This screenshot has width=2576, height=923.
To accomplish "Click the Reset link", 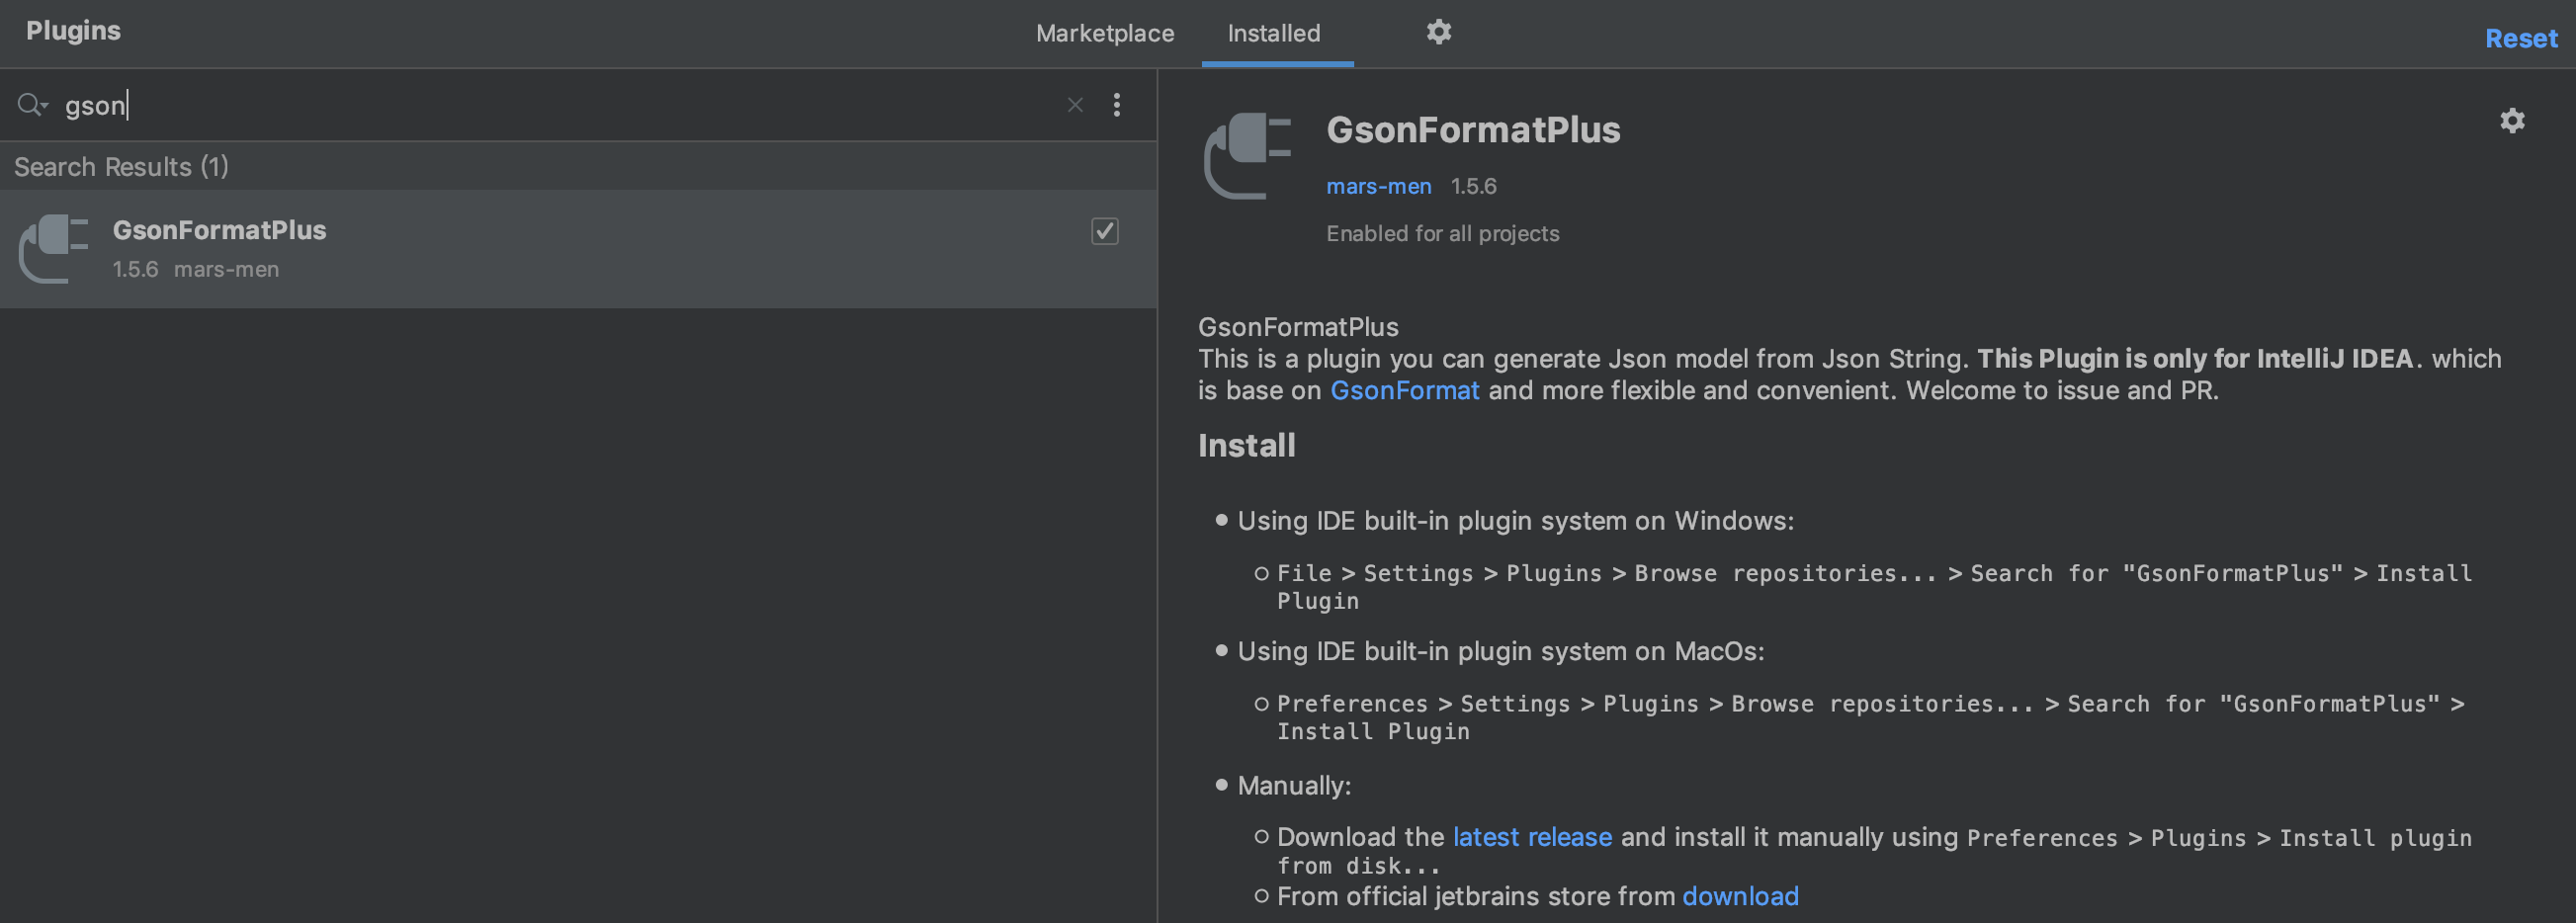I will click(2520, 39).
